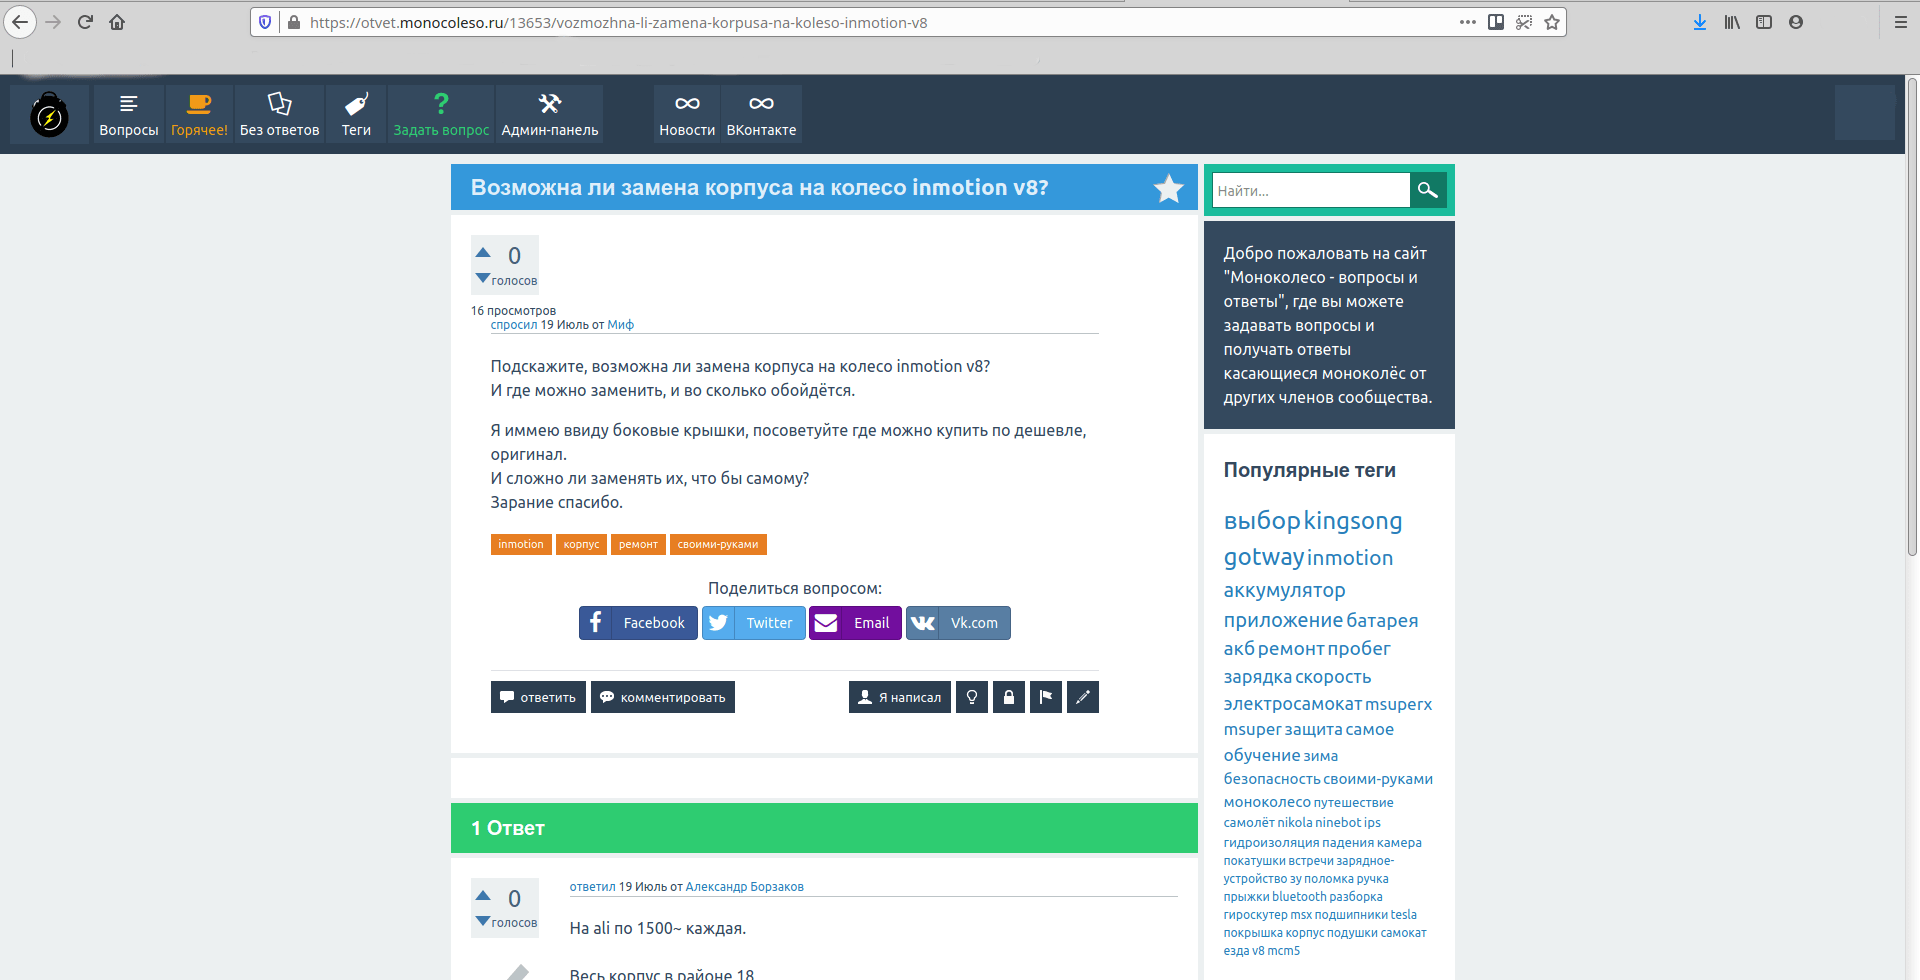Select Без ответов in the top navigation
This screenshot has height=980, width=1920.
tap(279, 113)
